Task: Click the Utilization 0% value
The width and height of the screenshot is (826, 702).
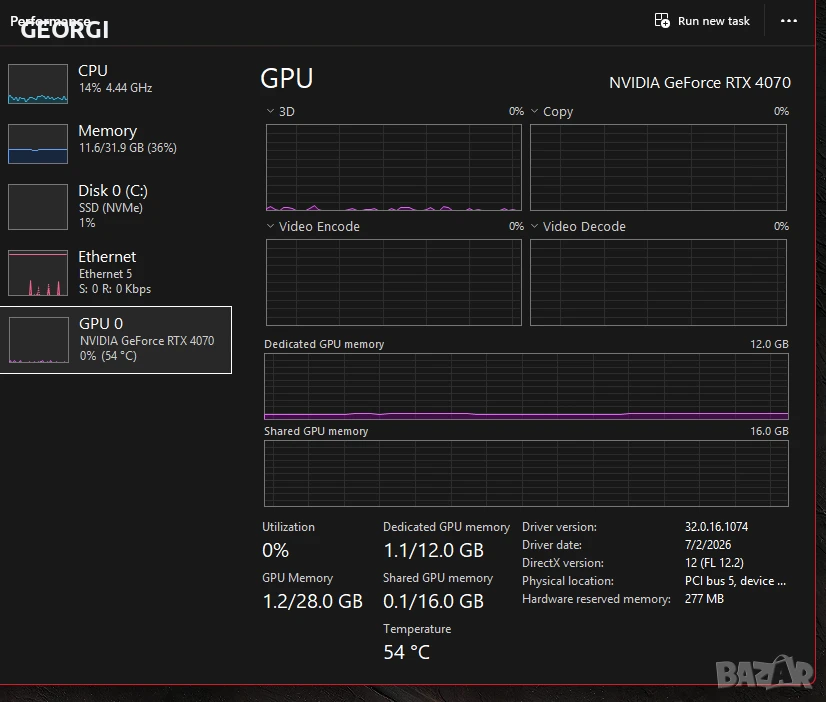Action: 275,550
